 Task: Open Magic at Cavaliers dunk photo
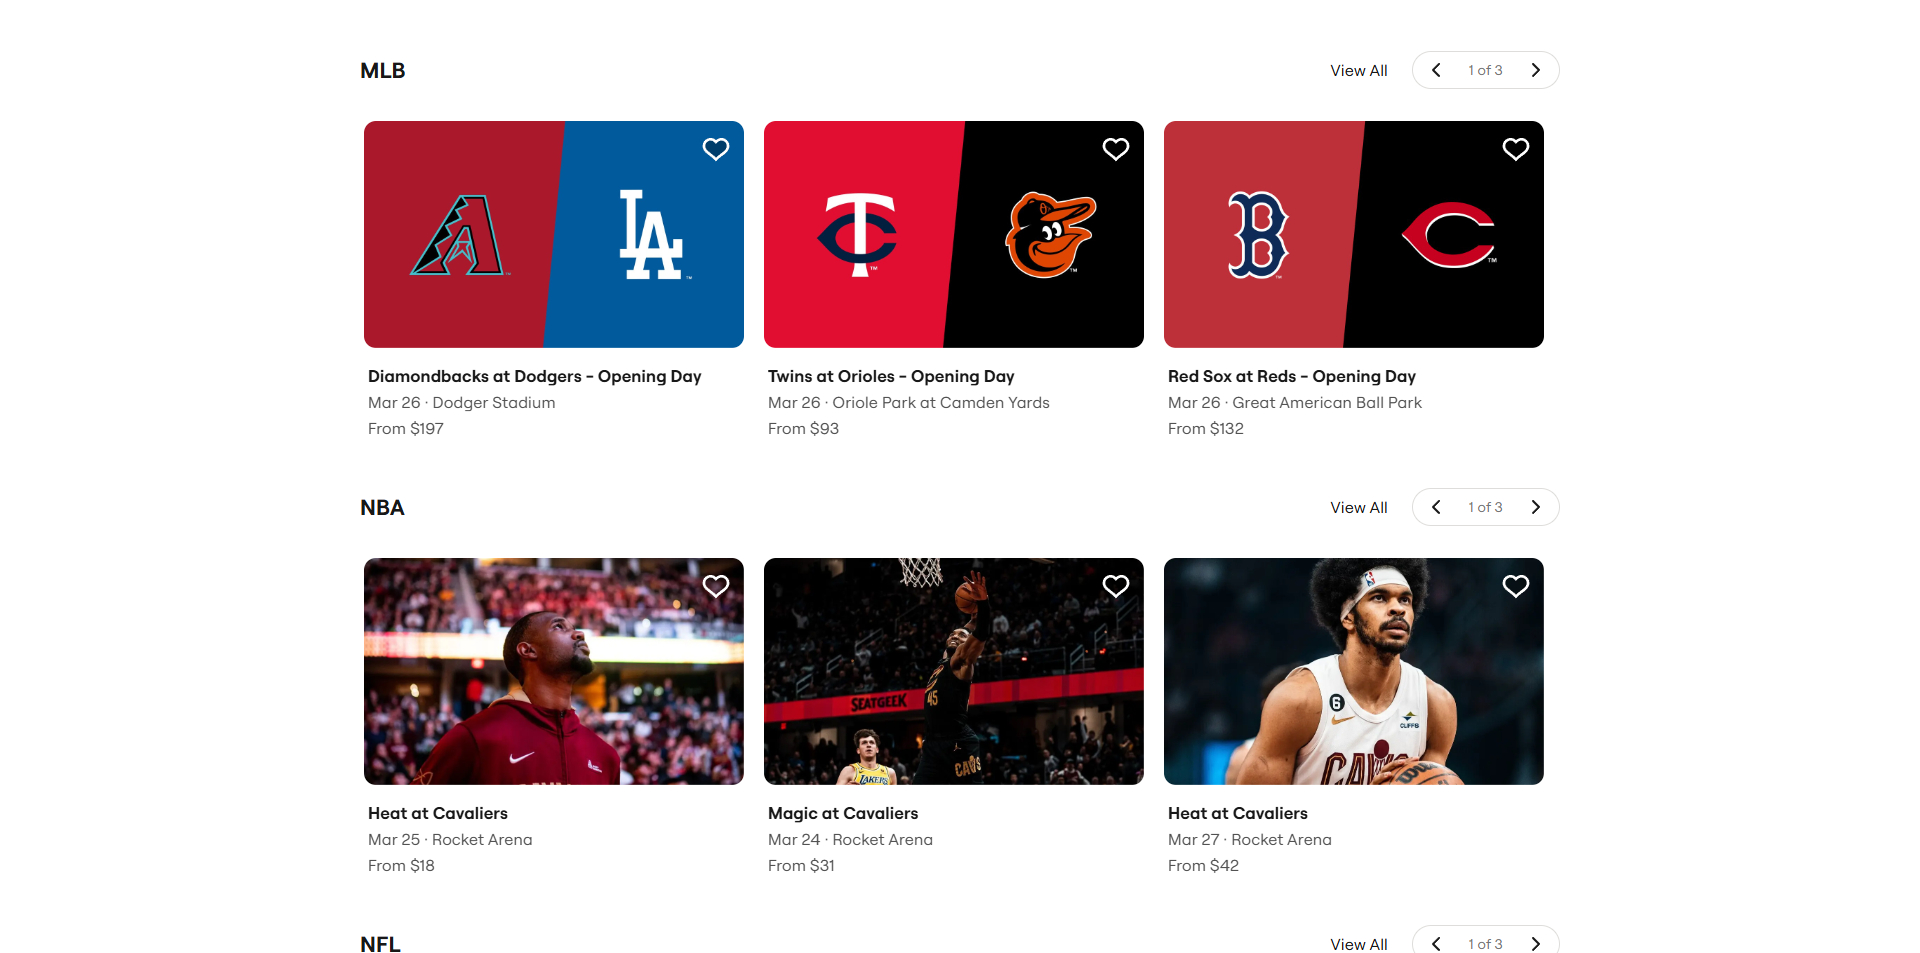[x=953, y=671]
